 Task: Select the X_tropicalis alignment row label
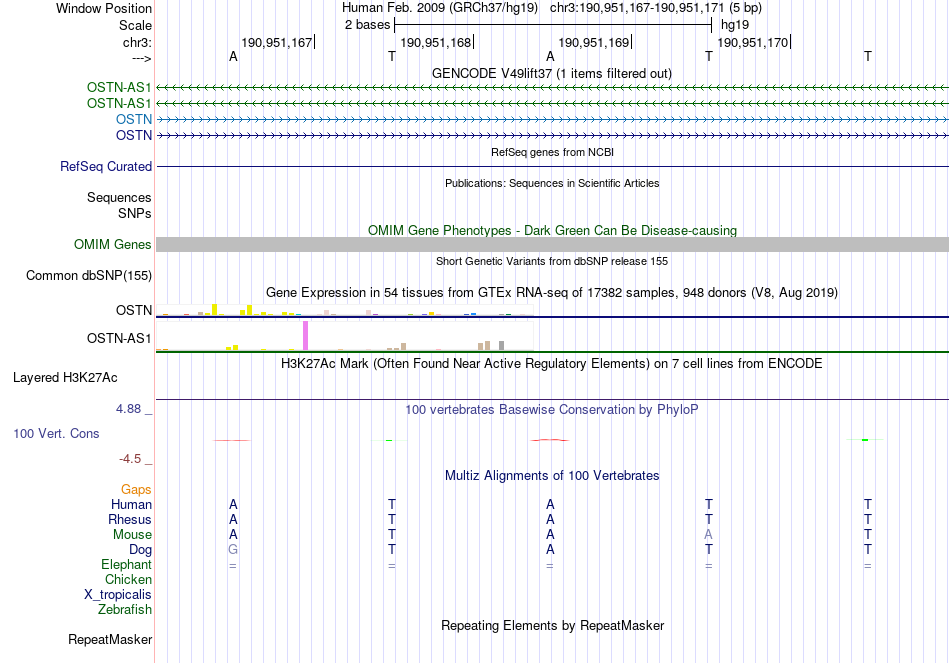[118, 595]
